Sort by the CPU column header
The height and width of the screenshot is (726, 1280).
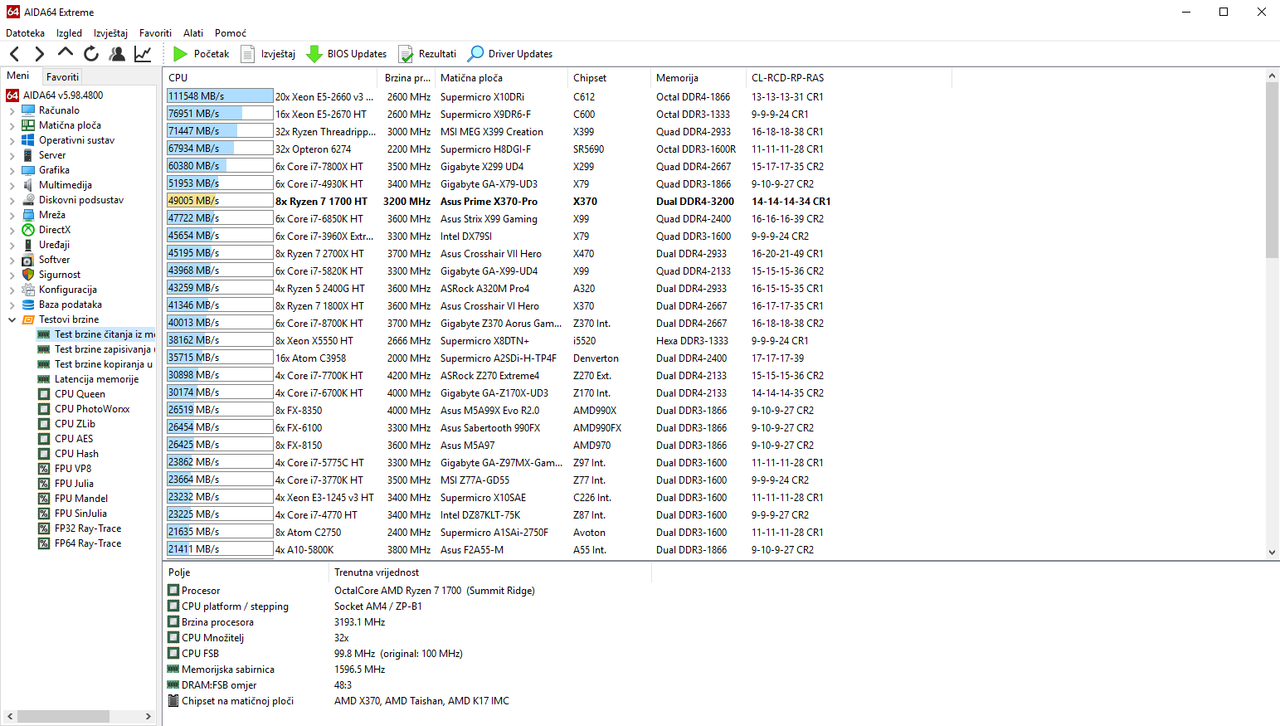(x=271, y=78)
